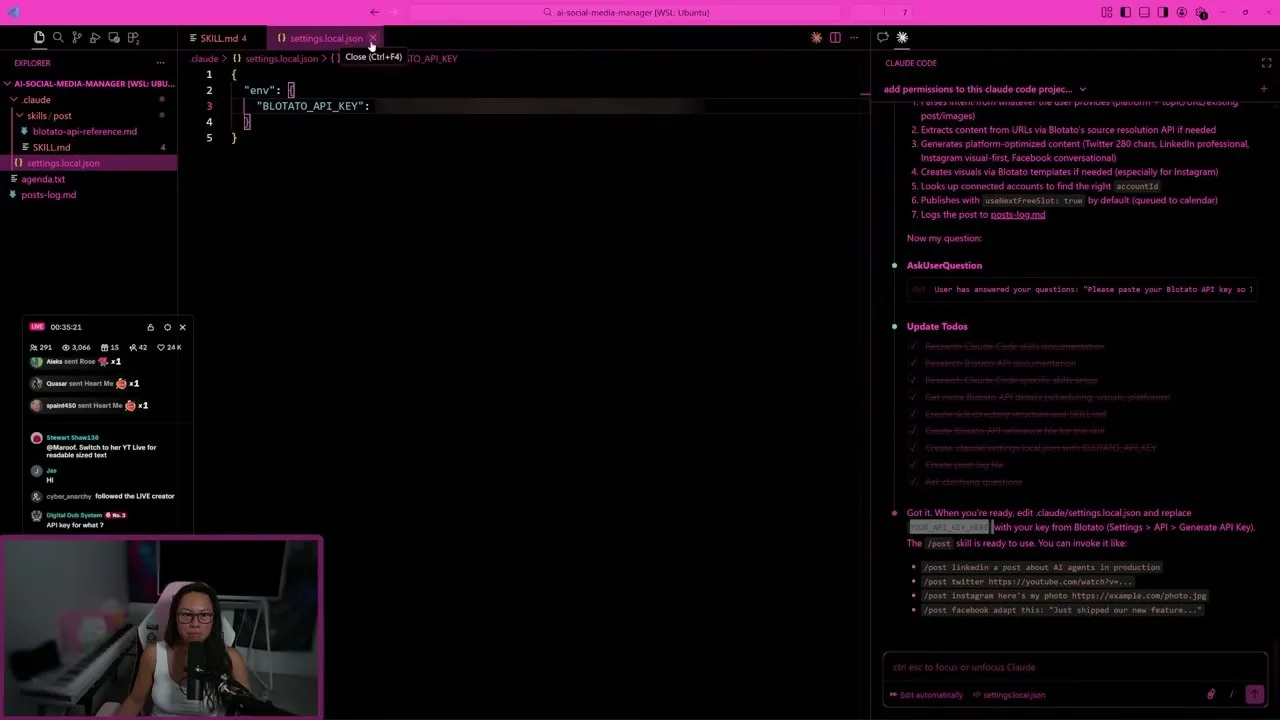Click the circle icon in live overlay header
This screenshot has height=720, width=1280.
pyautogui.click(x=167, y=327)
